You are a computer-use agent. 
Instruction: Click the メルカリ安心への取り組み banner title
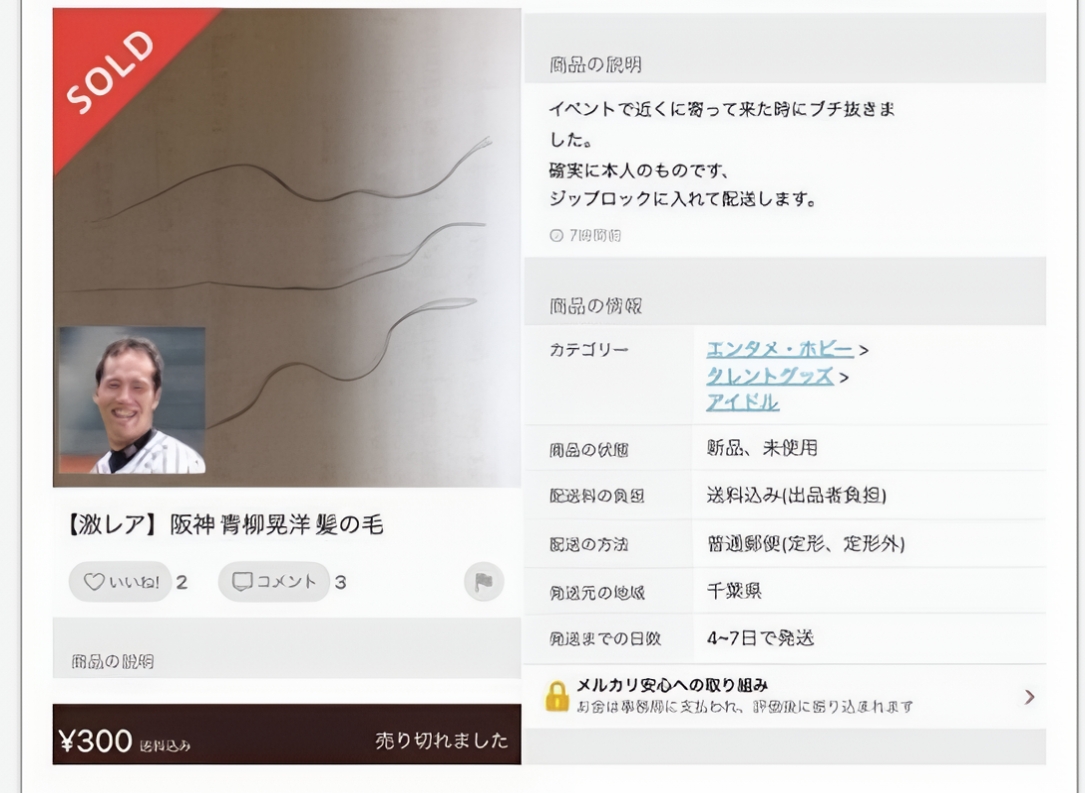click(672, 685)
